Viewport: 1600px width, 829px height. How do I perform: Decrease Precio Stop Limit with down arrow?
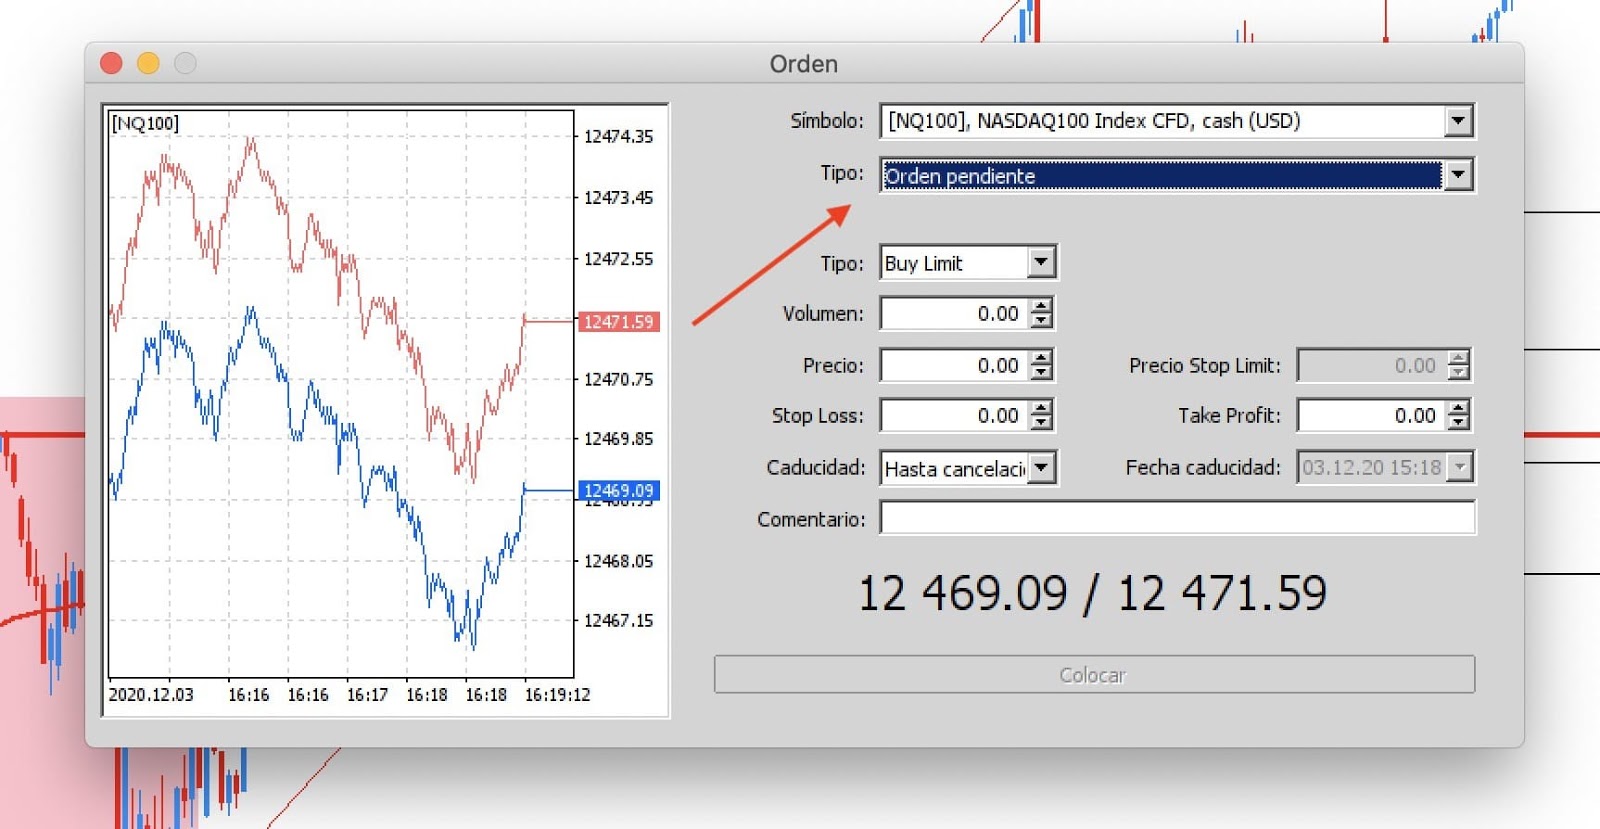pyautogui.click(x=1458, y=373)
